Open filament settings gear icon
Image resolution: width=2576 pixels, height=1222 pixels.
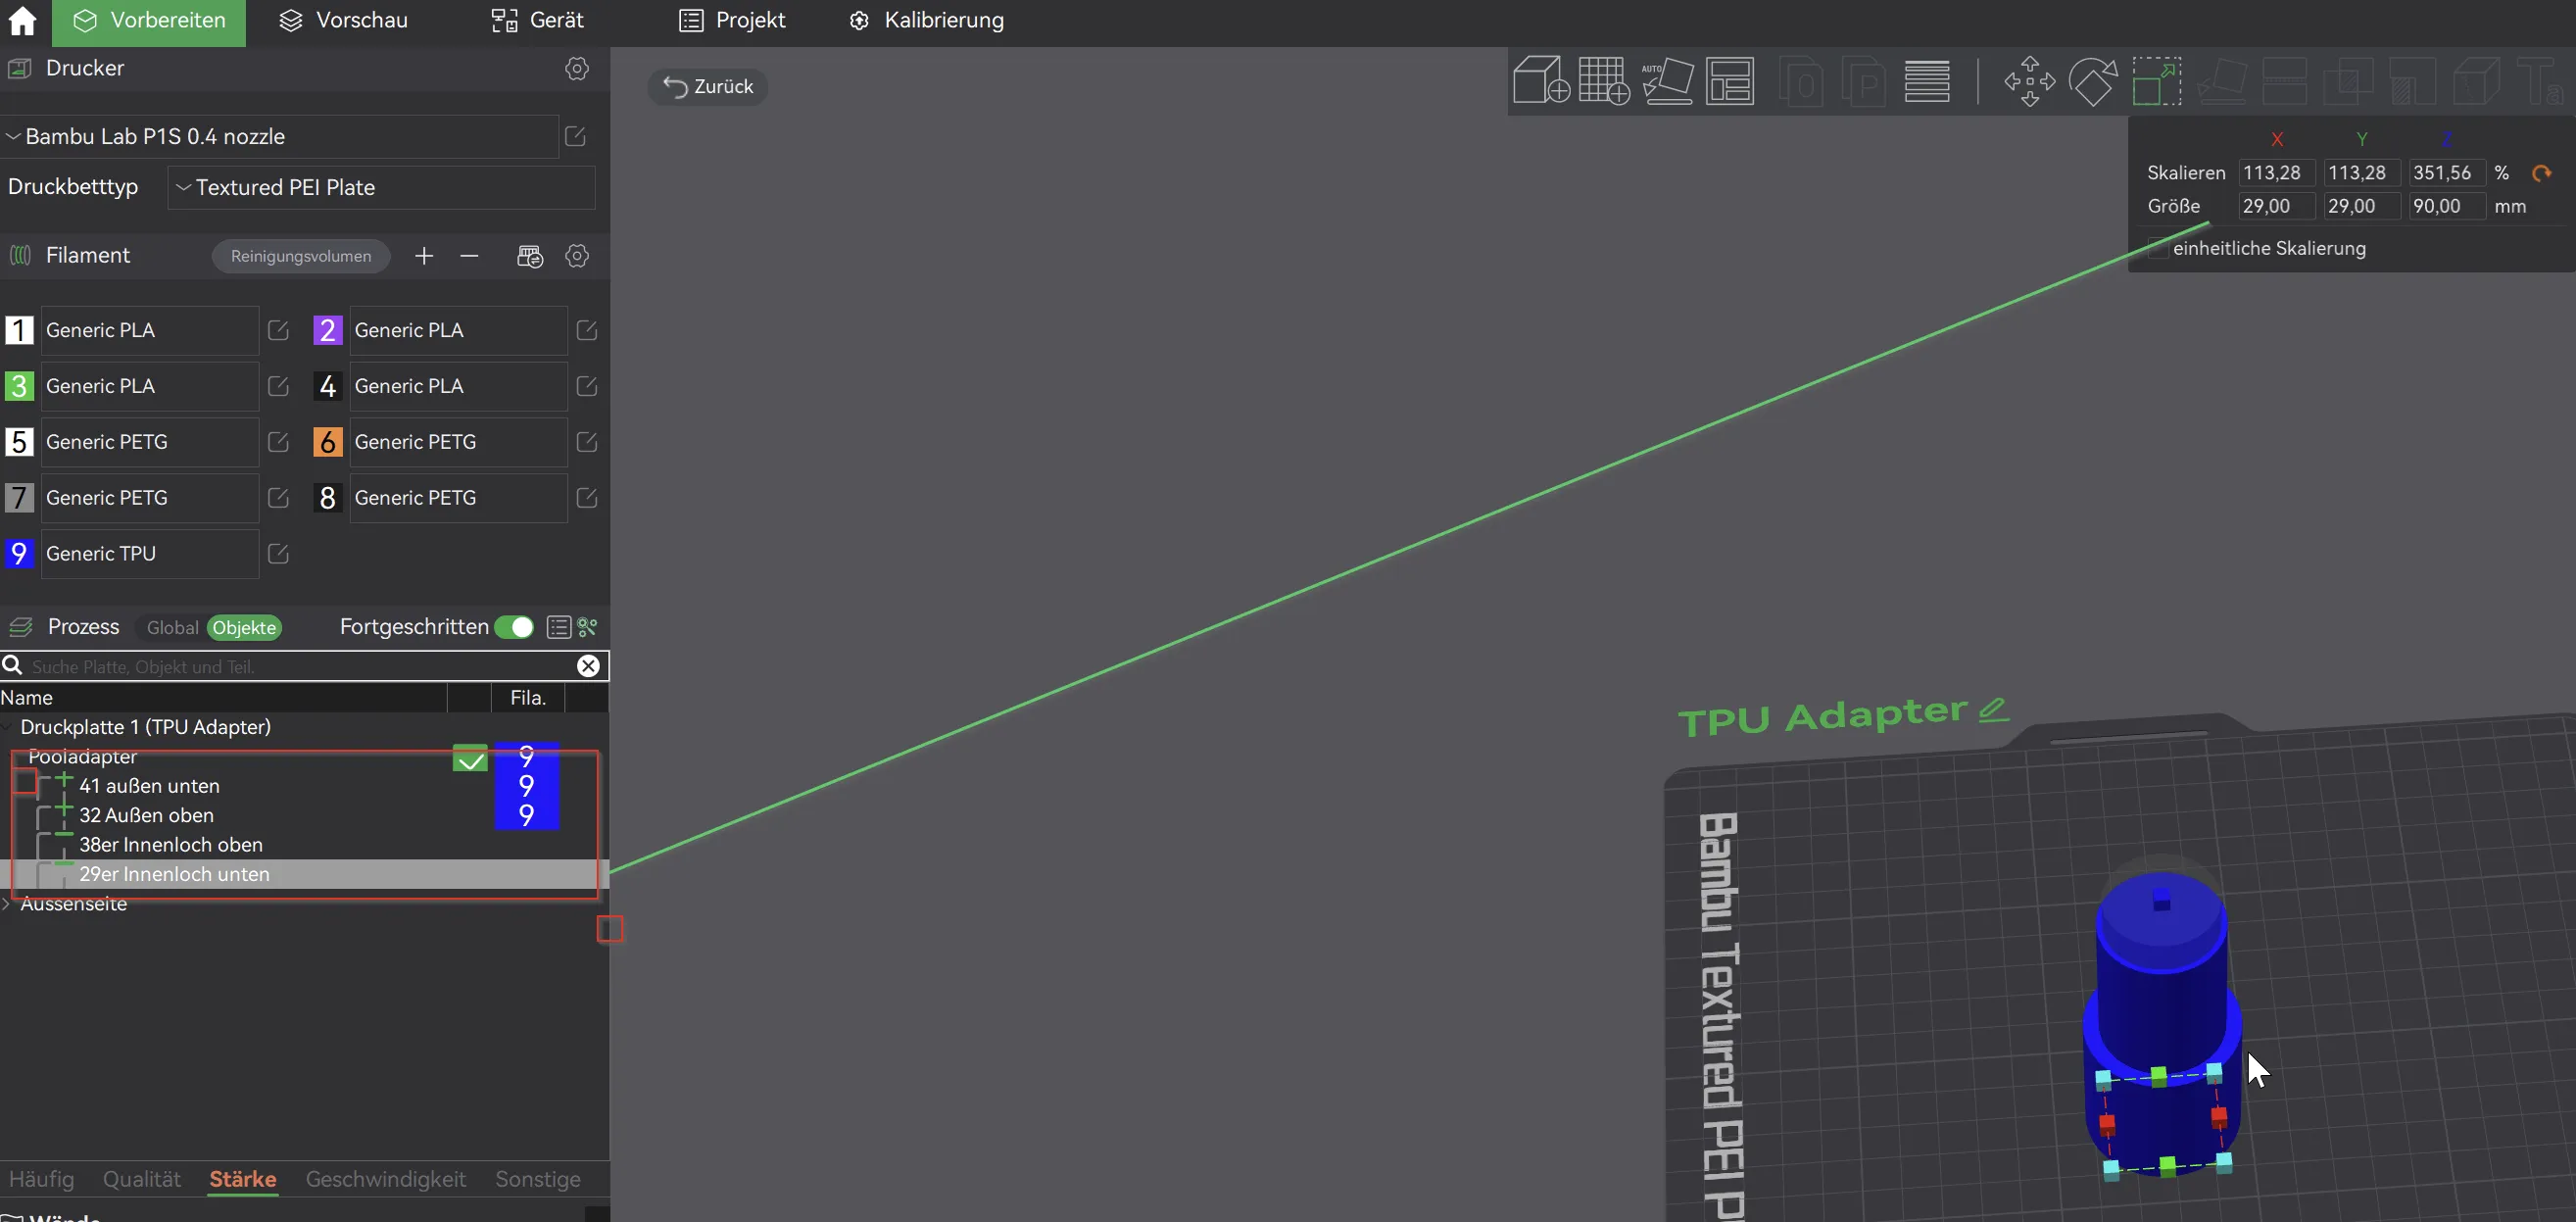577,256
